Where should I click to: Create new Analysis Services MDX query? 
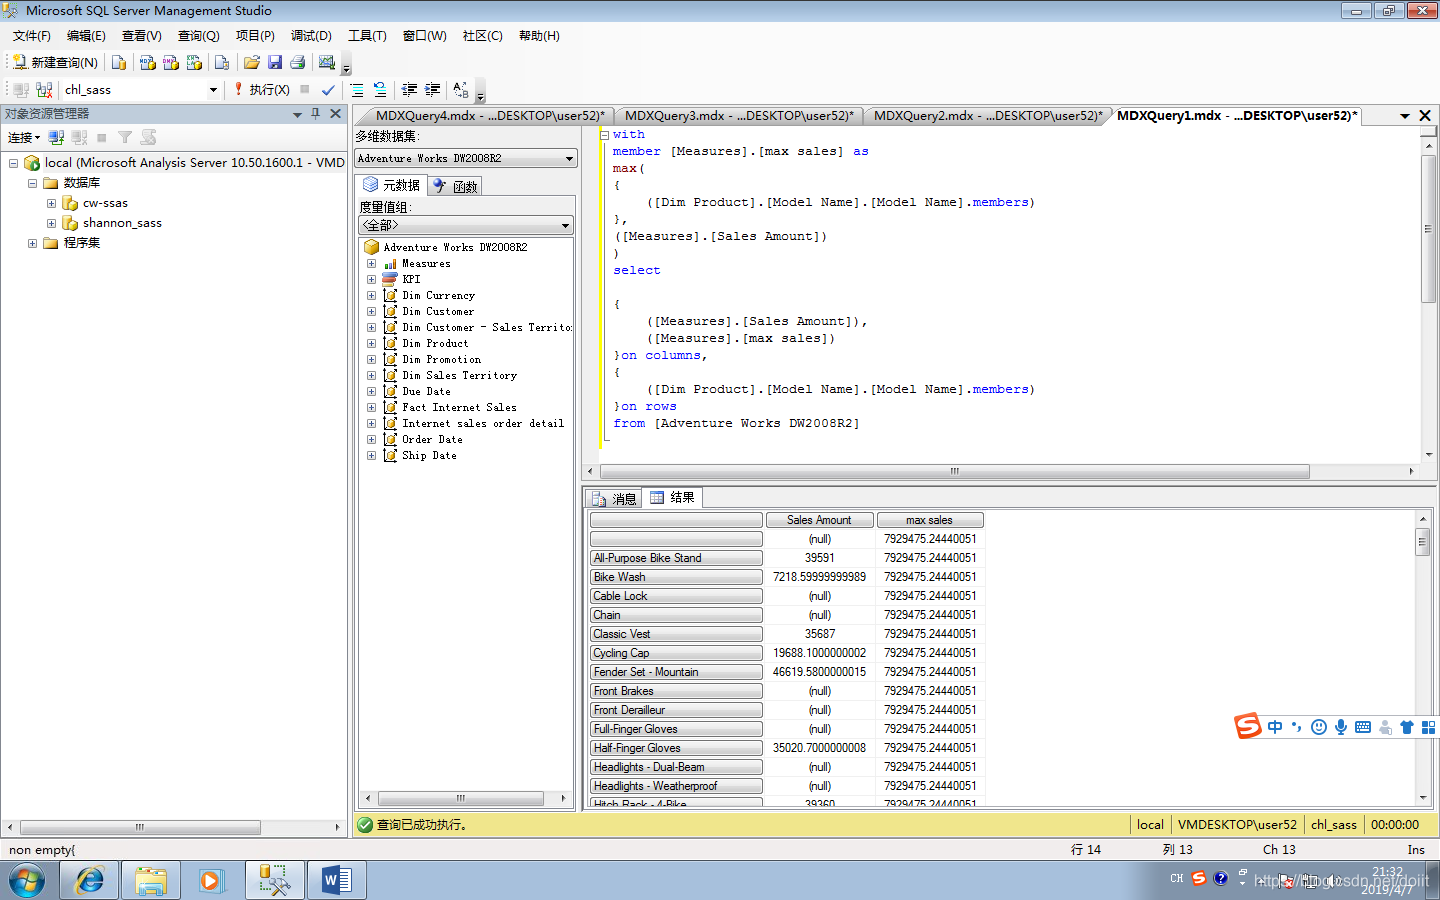[x=148, y=62]
